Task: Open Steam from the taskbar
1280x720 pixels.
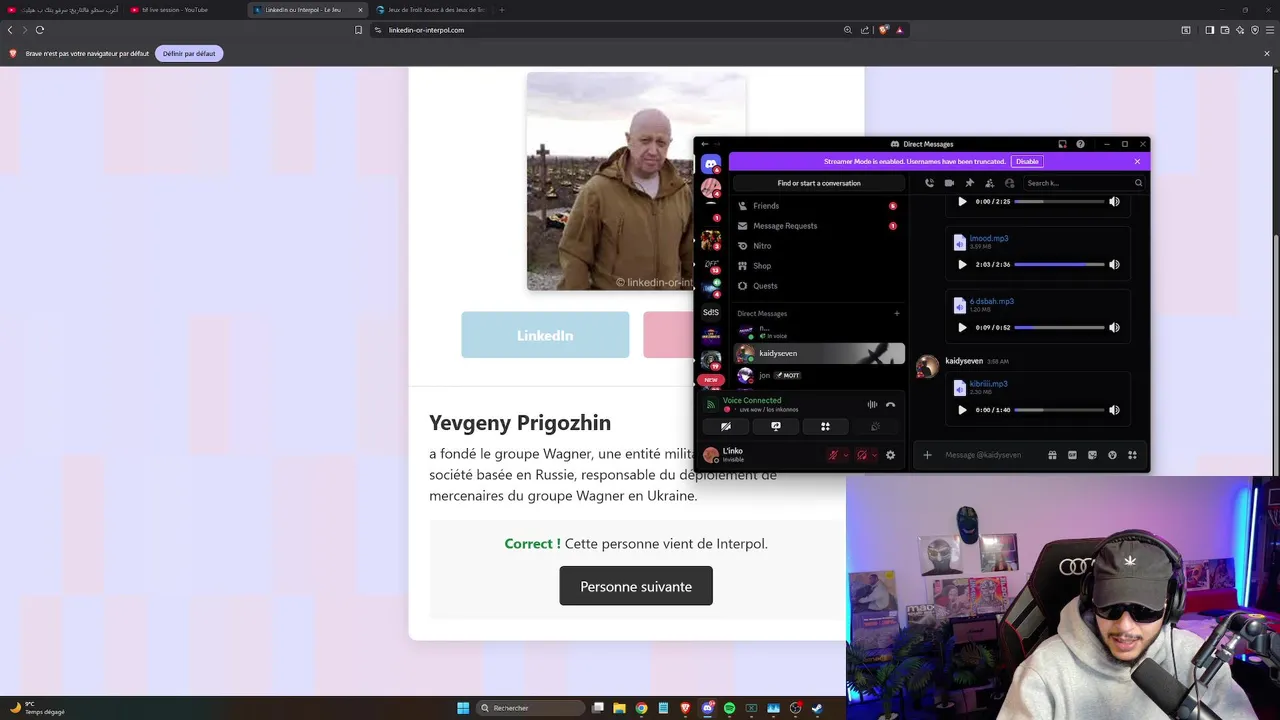Action: pos(817,708)
